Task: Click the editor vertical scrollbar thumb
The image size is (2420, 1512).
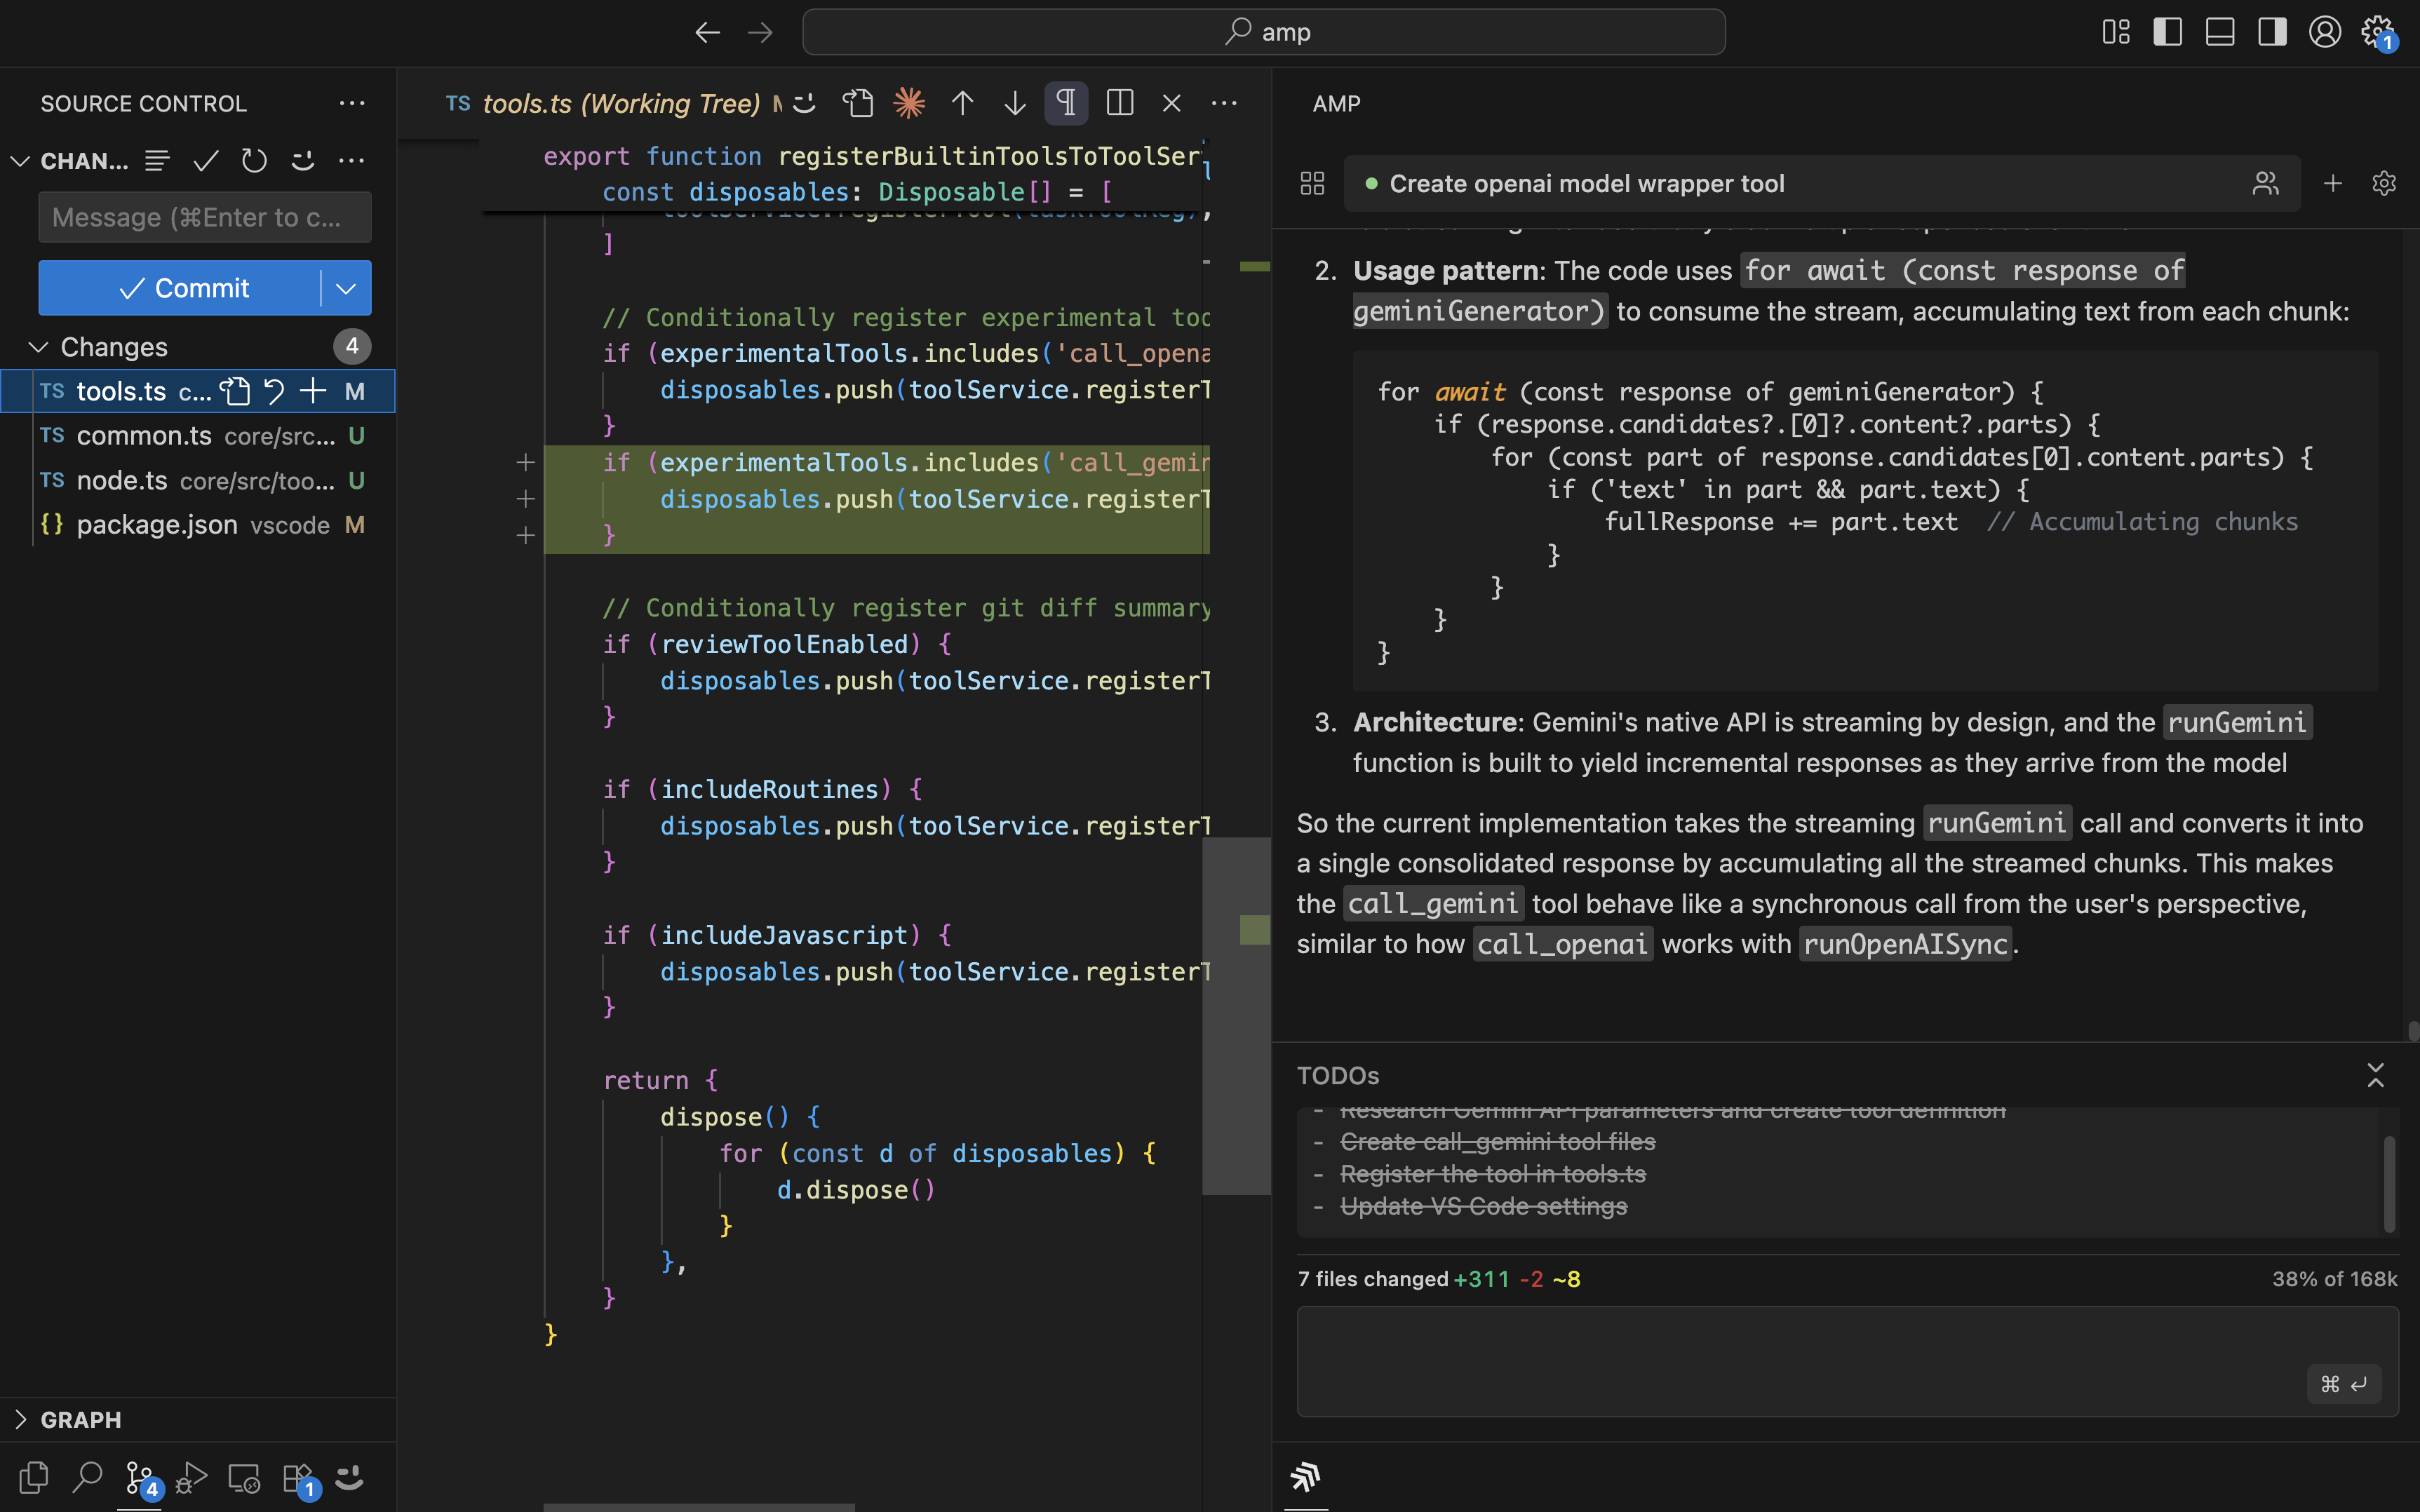Action: click(x=1236, y=1016)
